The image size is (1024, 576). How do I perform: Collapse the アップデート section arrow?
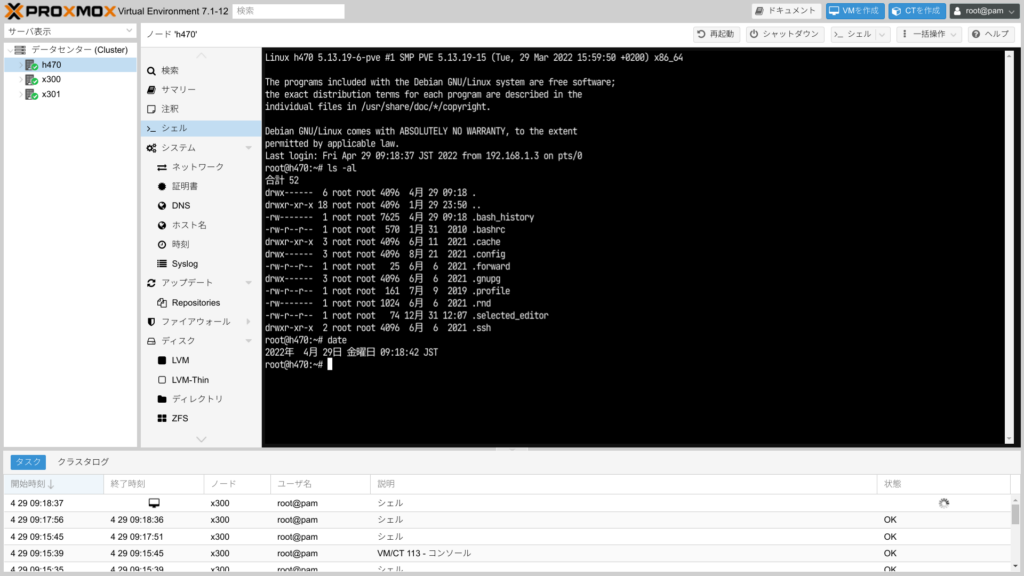[249, 283]
